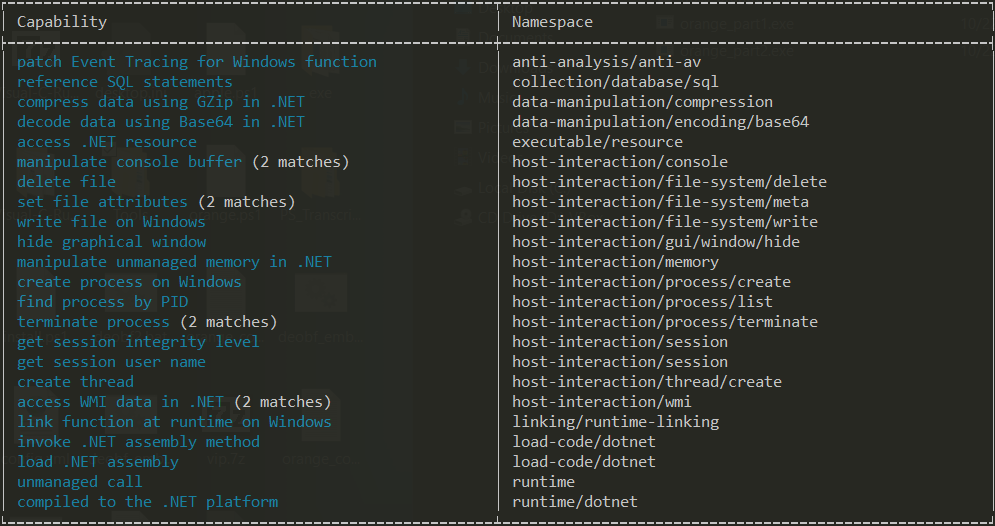Image resolution: width=995 pixels, height=526 pixels.
Task: Click the "patch Event Tracing for Windows function" capability
Action: coord(197,62)
